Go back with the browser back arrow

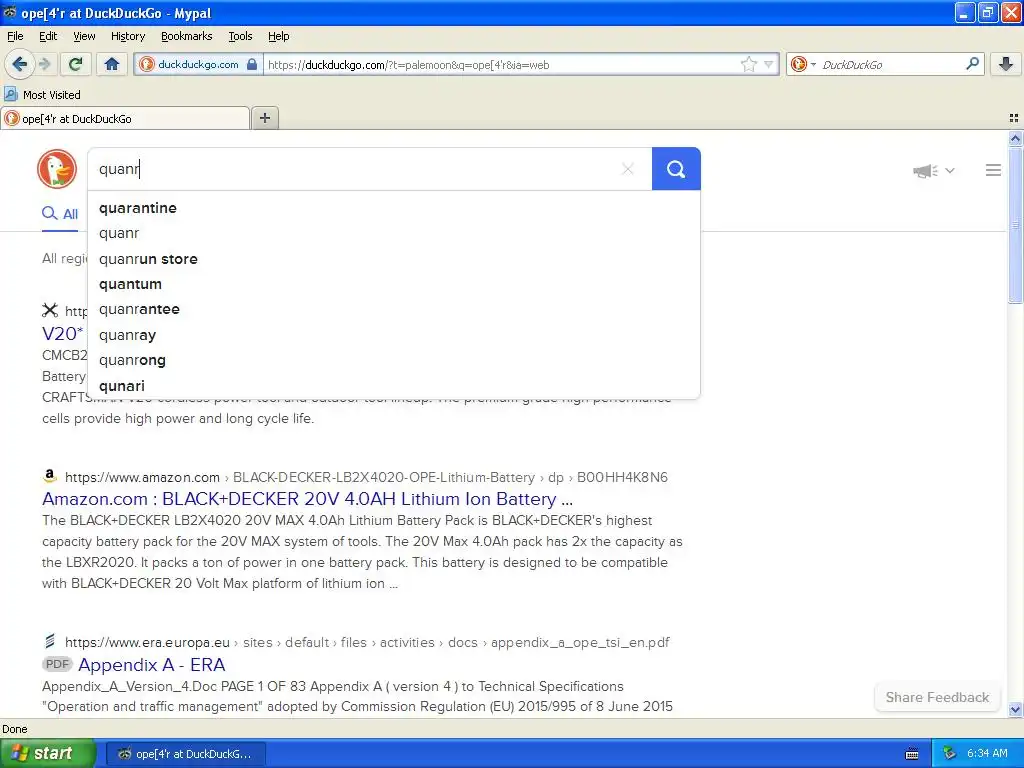coord(19,64)
